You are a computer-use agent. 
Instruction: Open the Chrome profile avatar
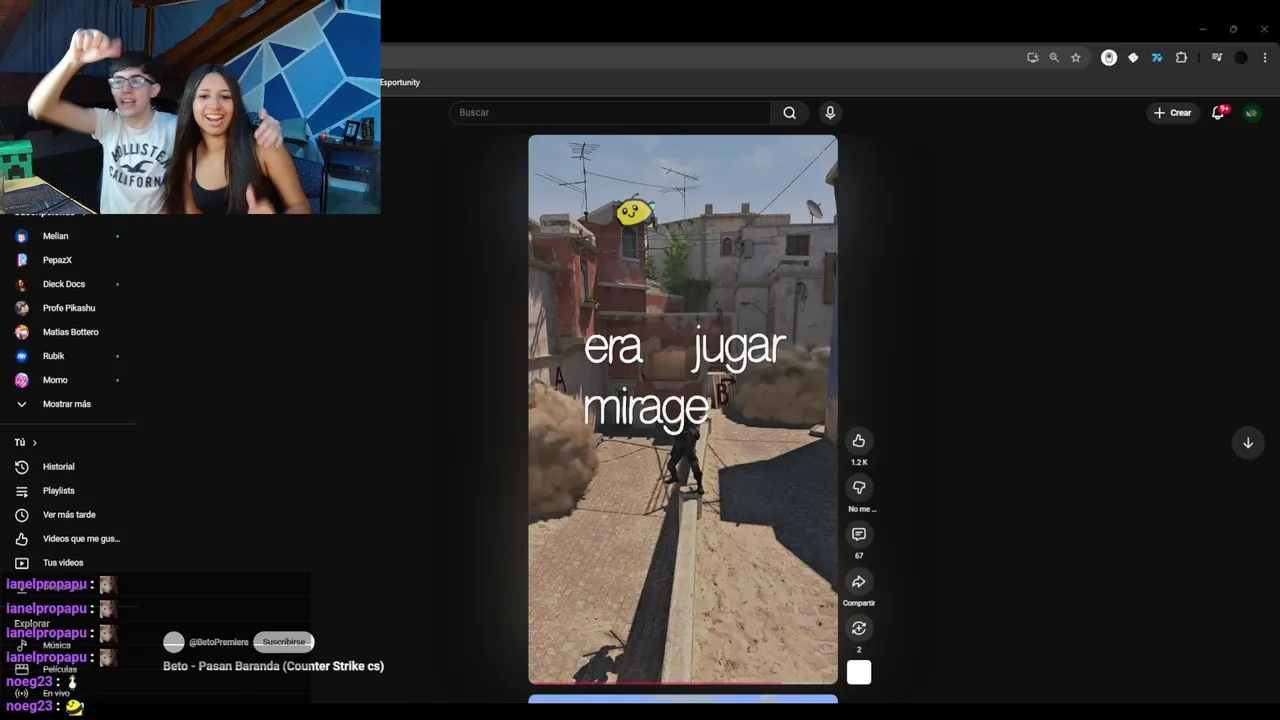coord(1241,58)
